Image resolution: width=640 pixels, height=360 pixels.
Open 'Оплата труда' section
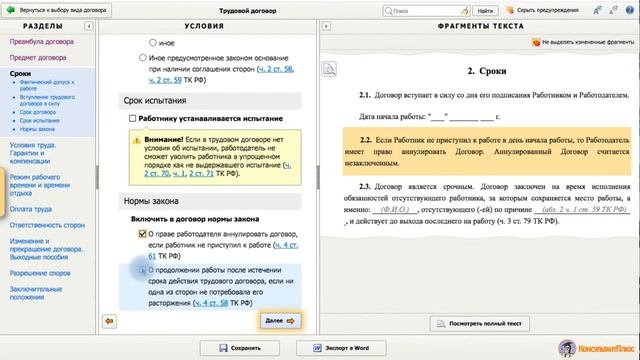point(31,209)
